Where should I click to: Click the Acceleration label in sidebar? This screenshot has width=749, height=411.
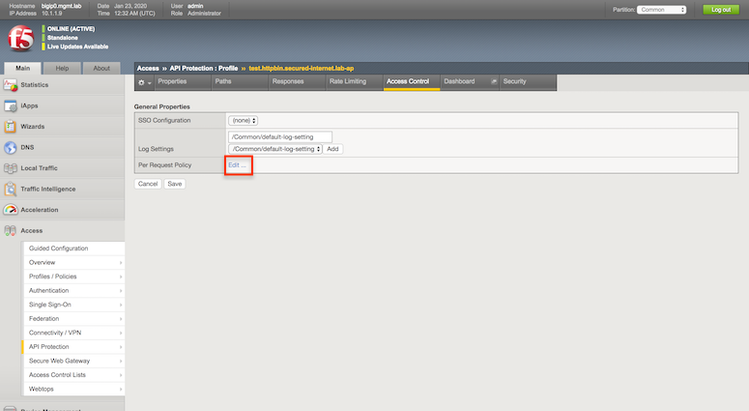click(x=40, y=210)
